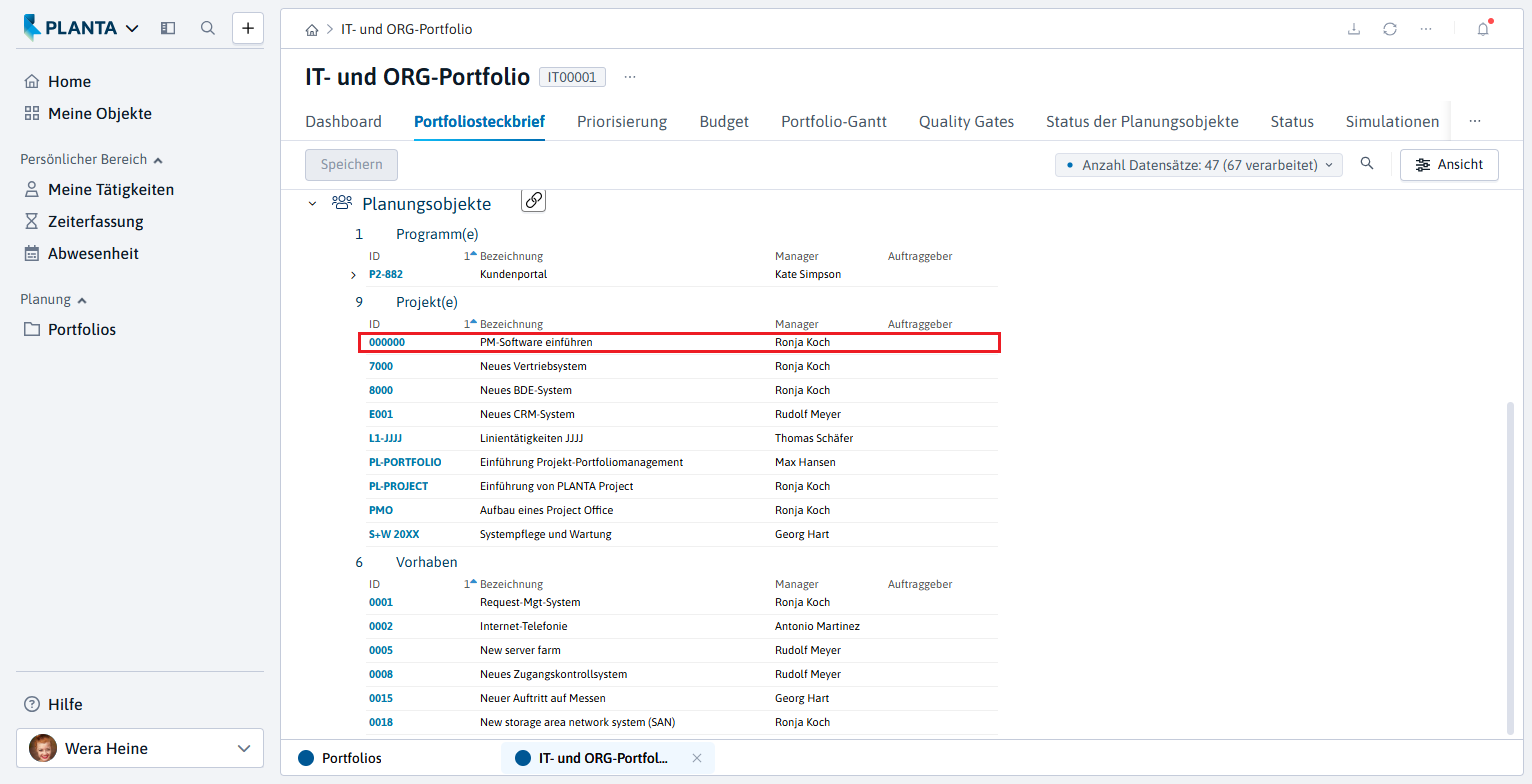Open the Anzahl Datensätze dropdown
Screen dimensions: 1532x784
1199,165
